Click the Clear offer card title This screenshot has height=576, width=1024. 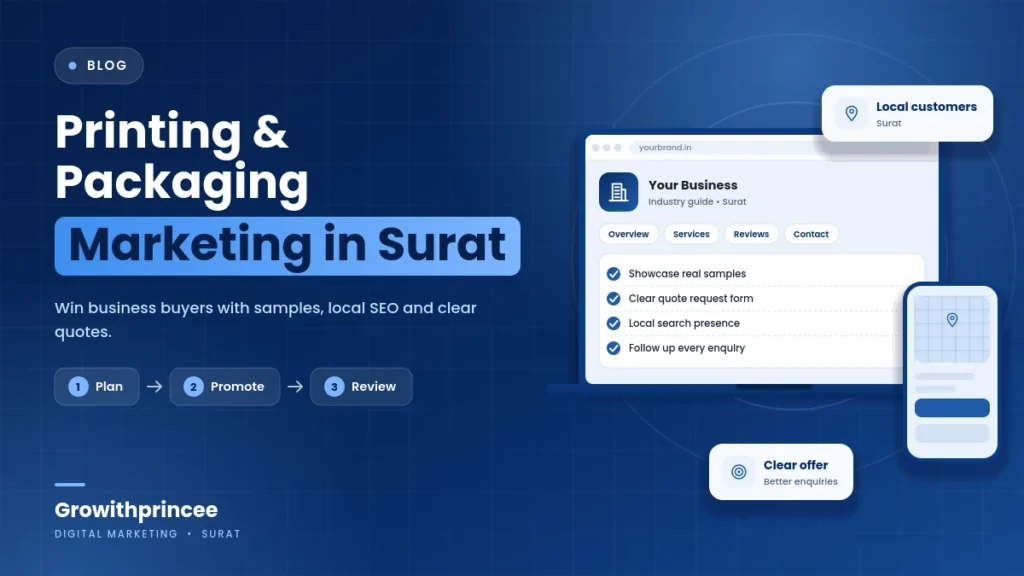coord(795,465)
